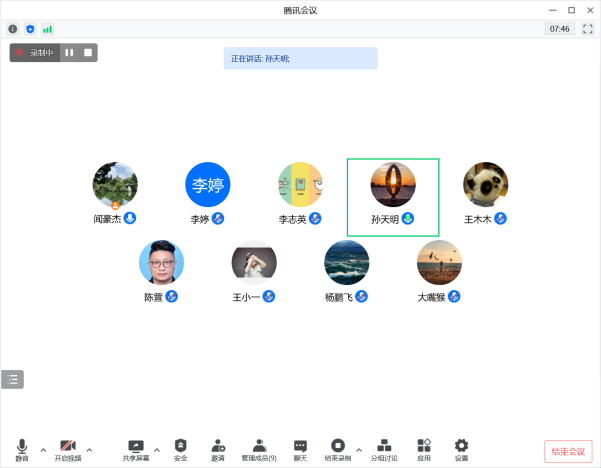Select participant 孙天明's avatar

(x=392, y=185)
